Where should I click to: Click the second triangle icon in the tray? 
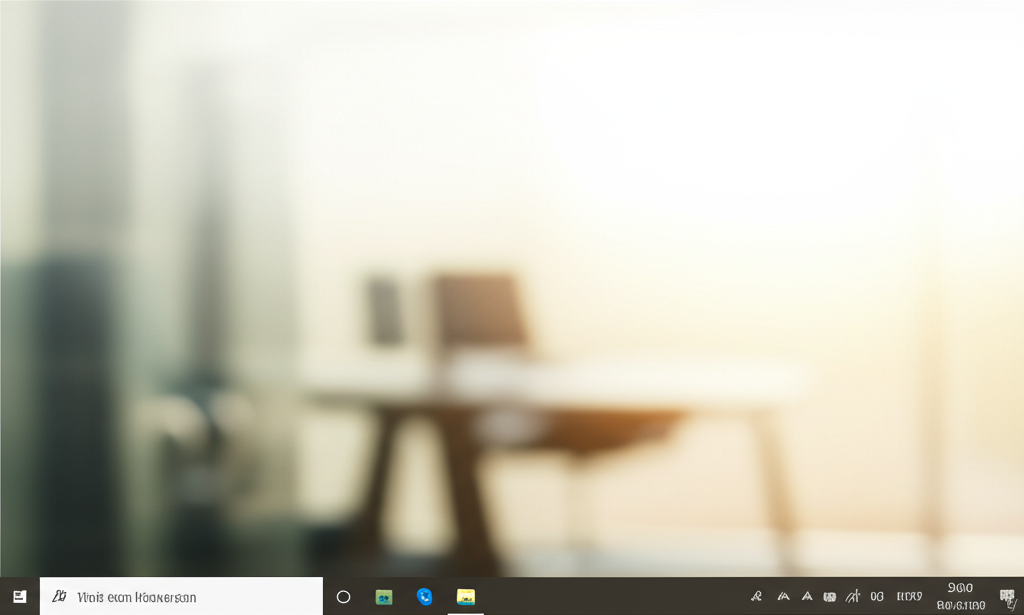[807, 597]
